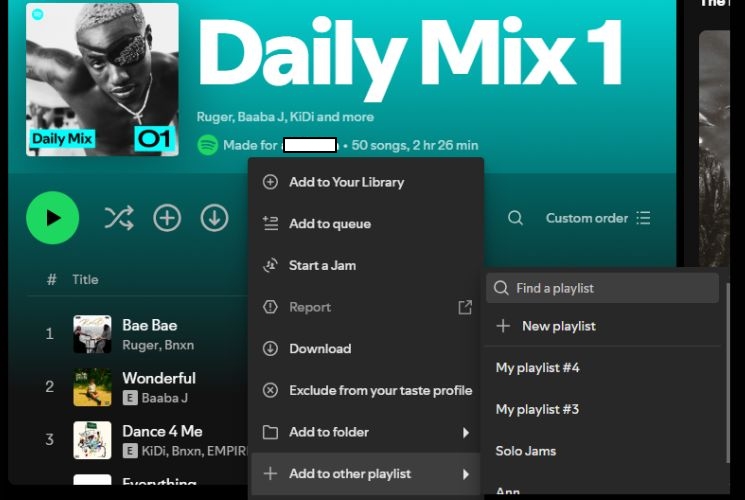
Task: Open the Custom order sort dropdown
Action: click(x=598, y=218)
